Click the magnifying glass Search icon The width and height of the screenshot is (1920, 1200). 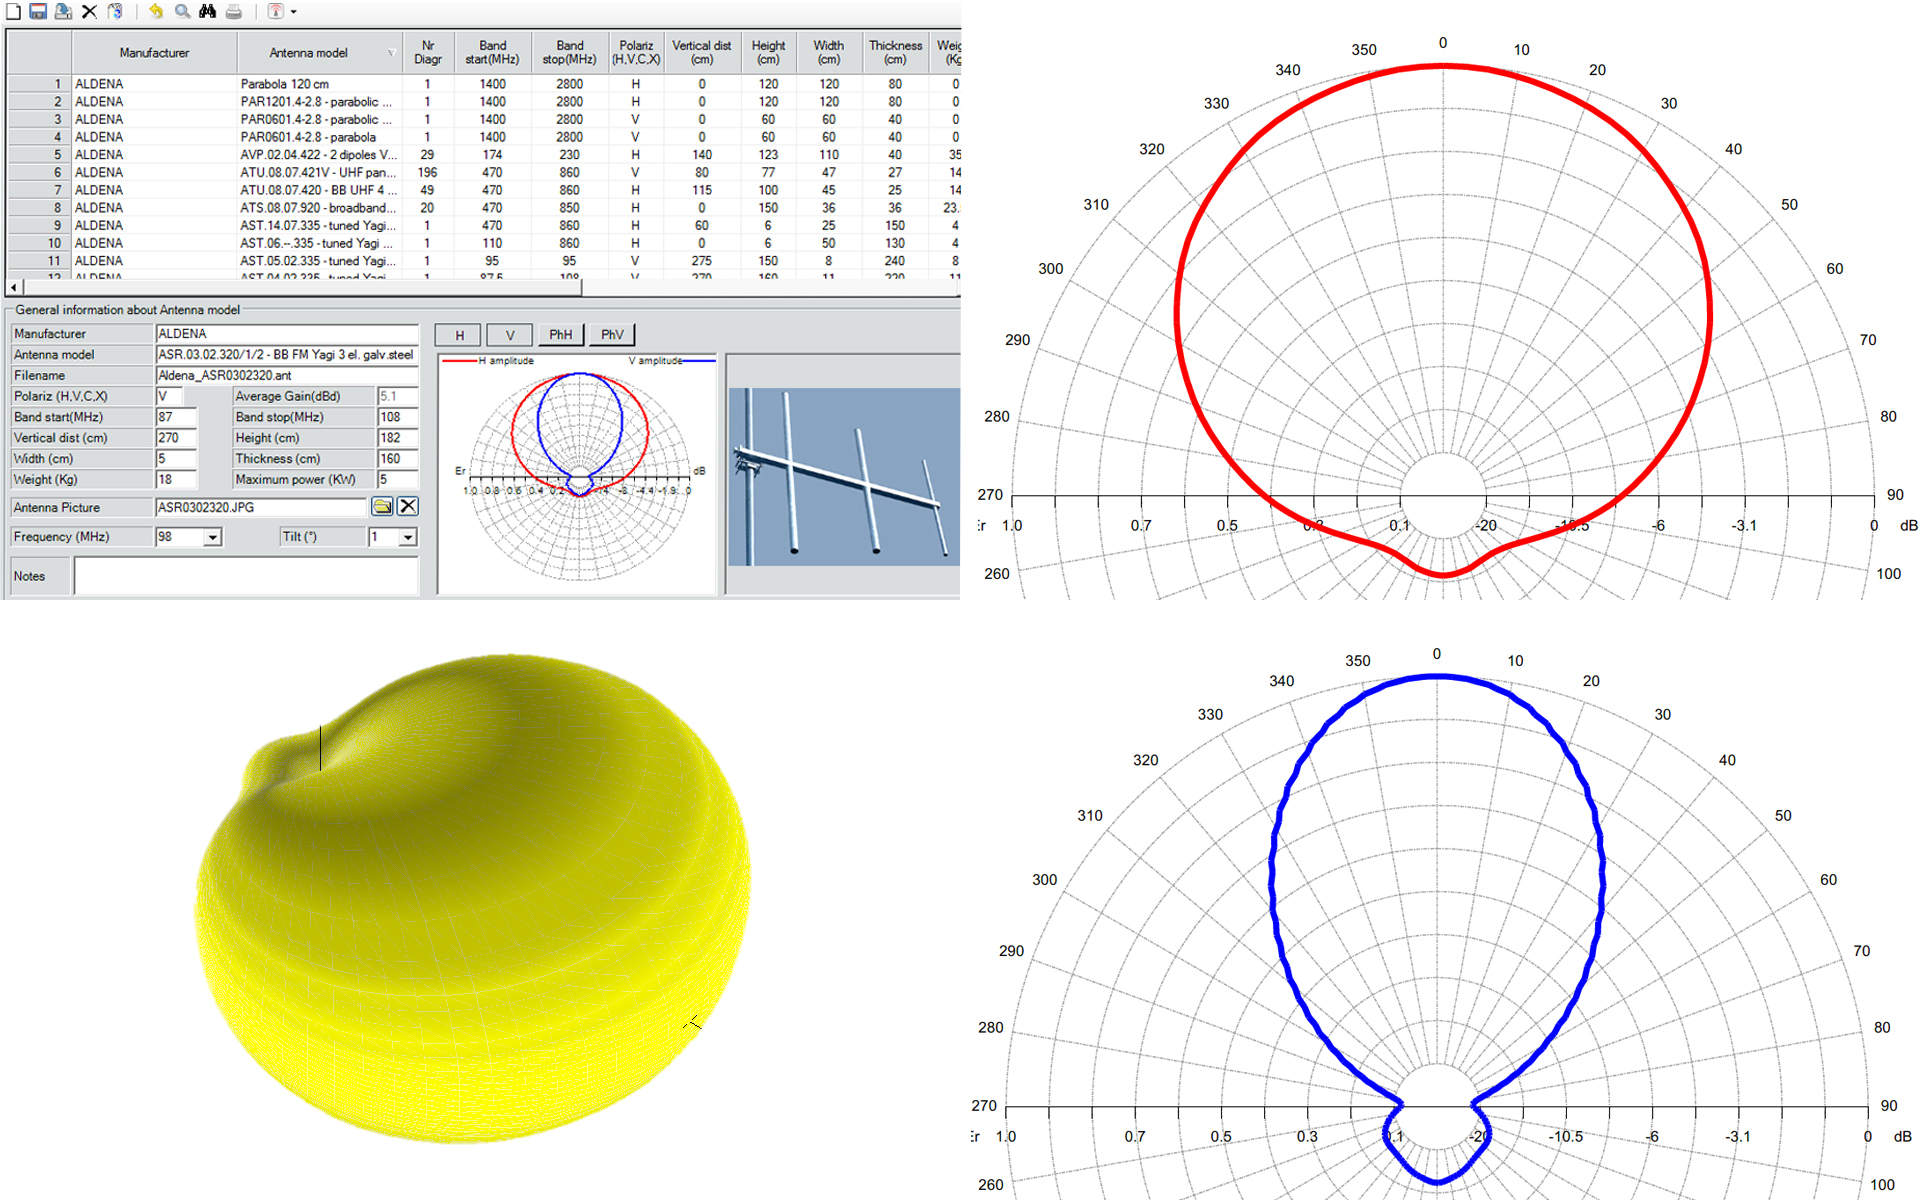182,11
